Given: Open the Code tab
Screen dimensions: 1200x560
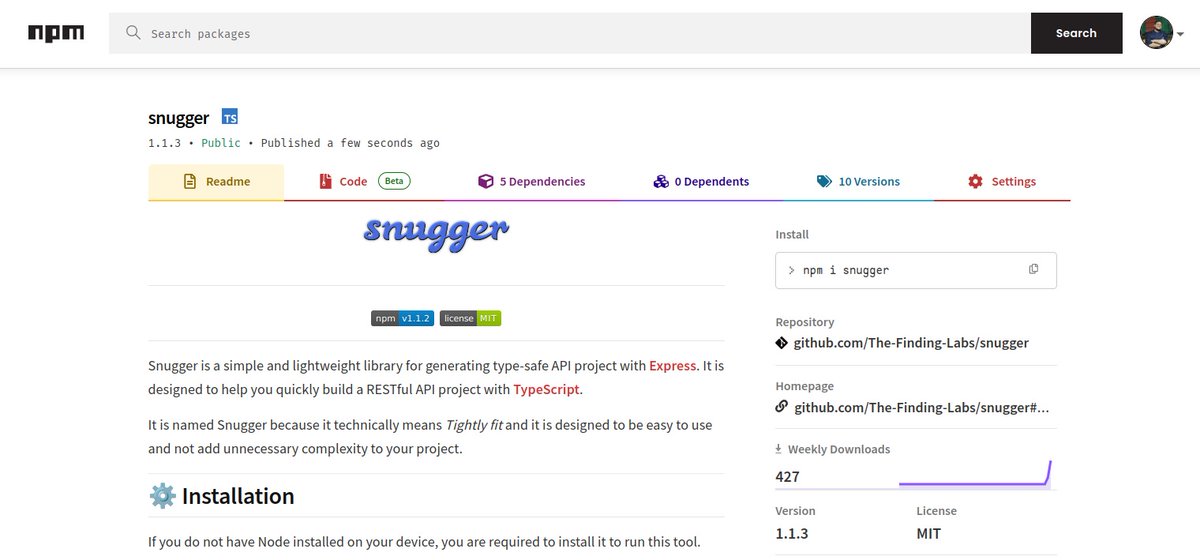Looking at the screenshot, I should pos(365,182).
